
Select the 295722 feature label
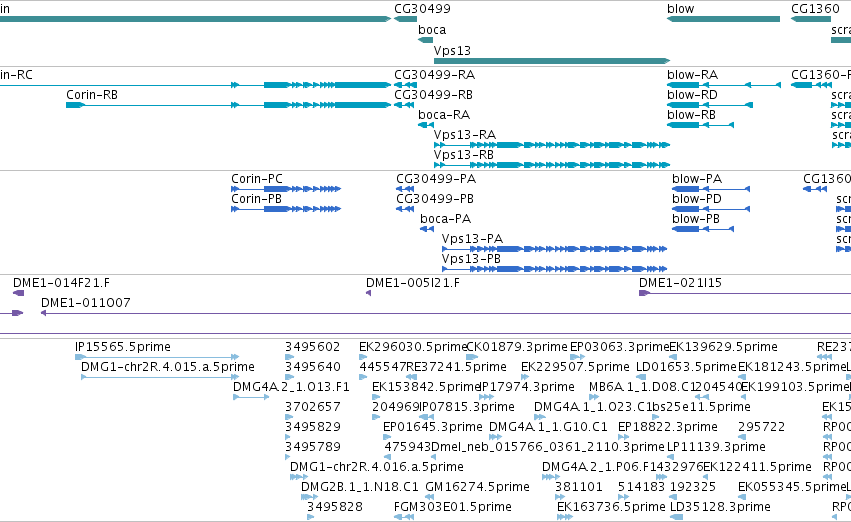(x=761, y=427)
